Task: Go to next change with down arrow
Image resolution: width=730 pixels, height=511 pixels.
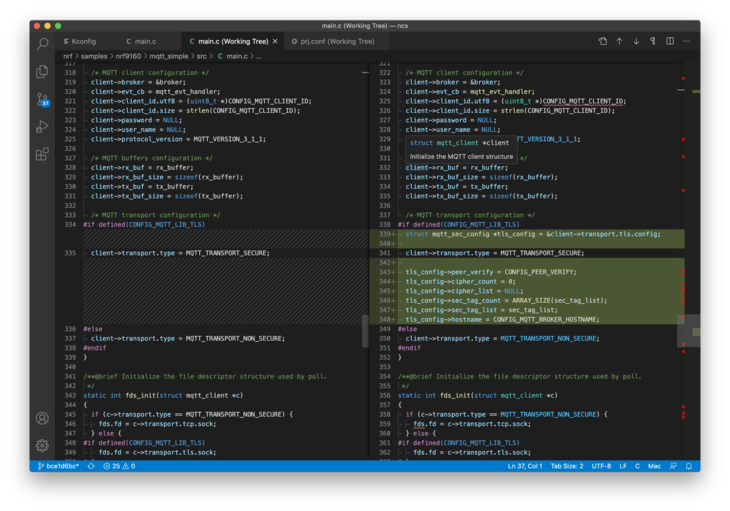Action: click(636, 41)
